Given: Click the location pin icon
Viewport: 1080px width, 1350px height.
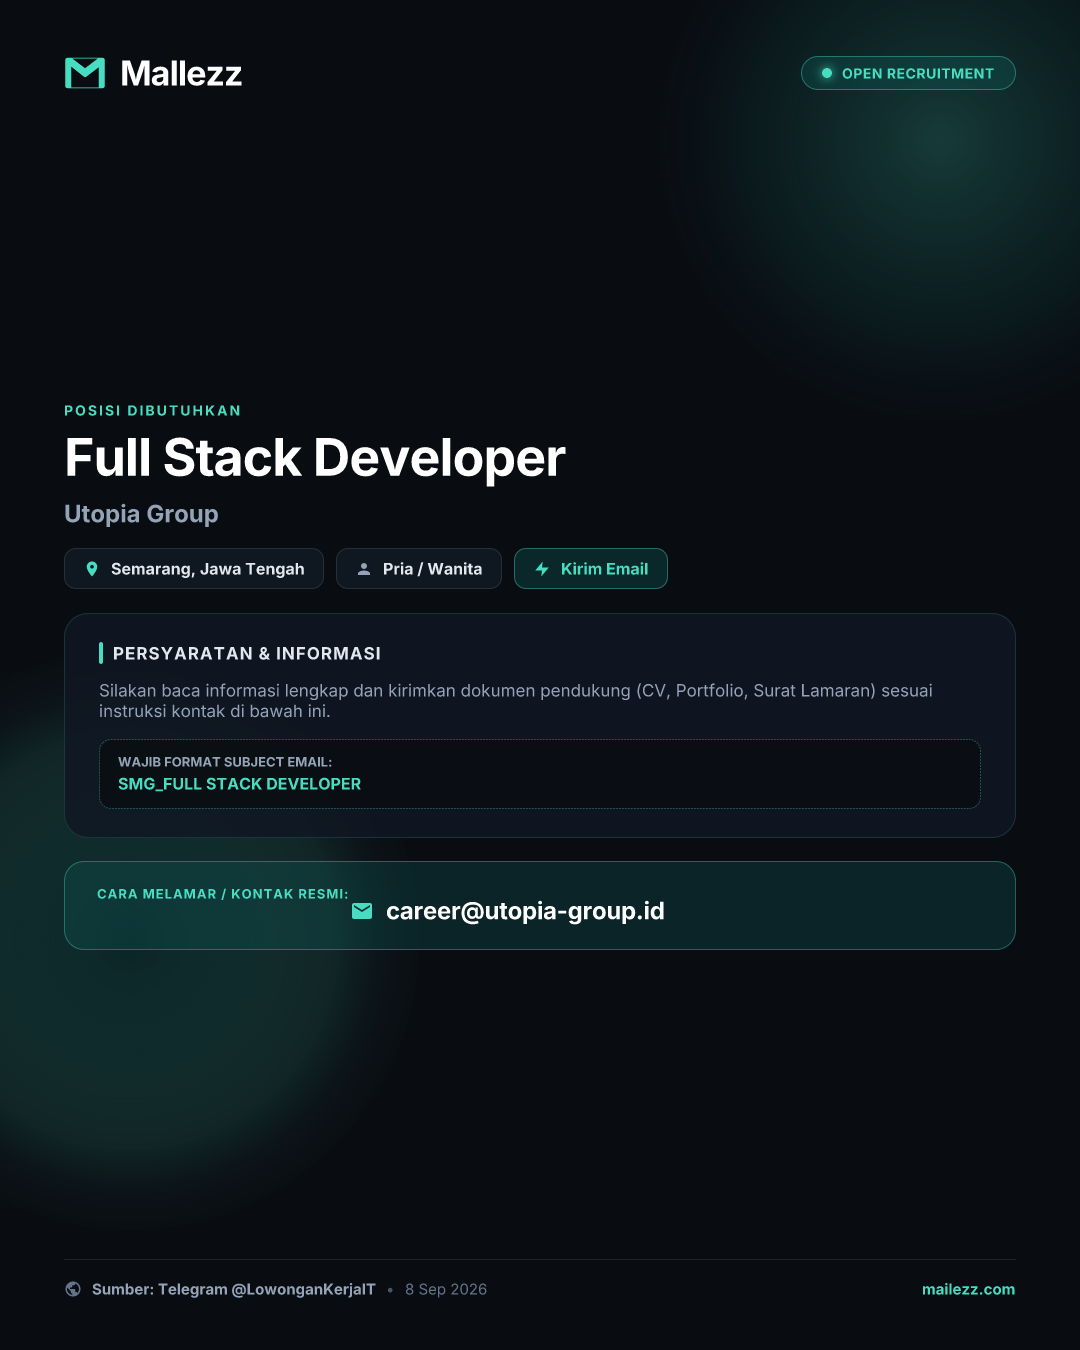Looking at the screenshot, I should coord(92,569).
